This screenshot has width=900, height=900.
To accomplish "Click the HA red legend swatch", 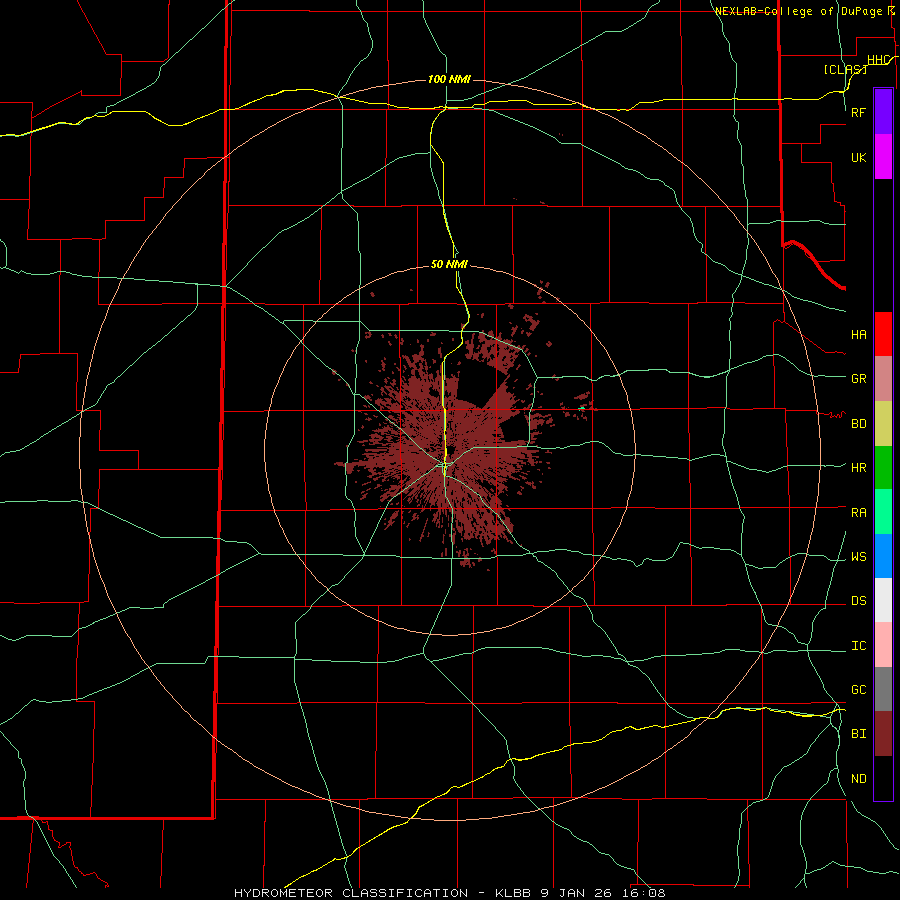I will point(883,334).
